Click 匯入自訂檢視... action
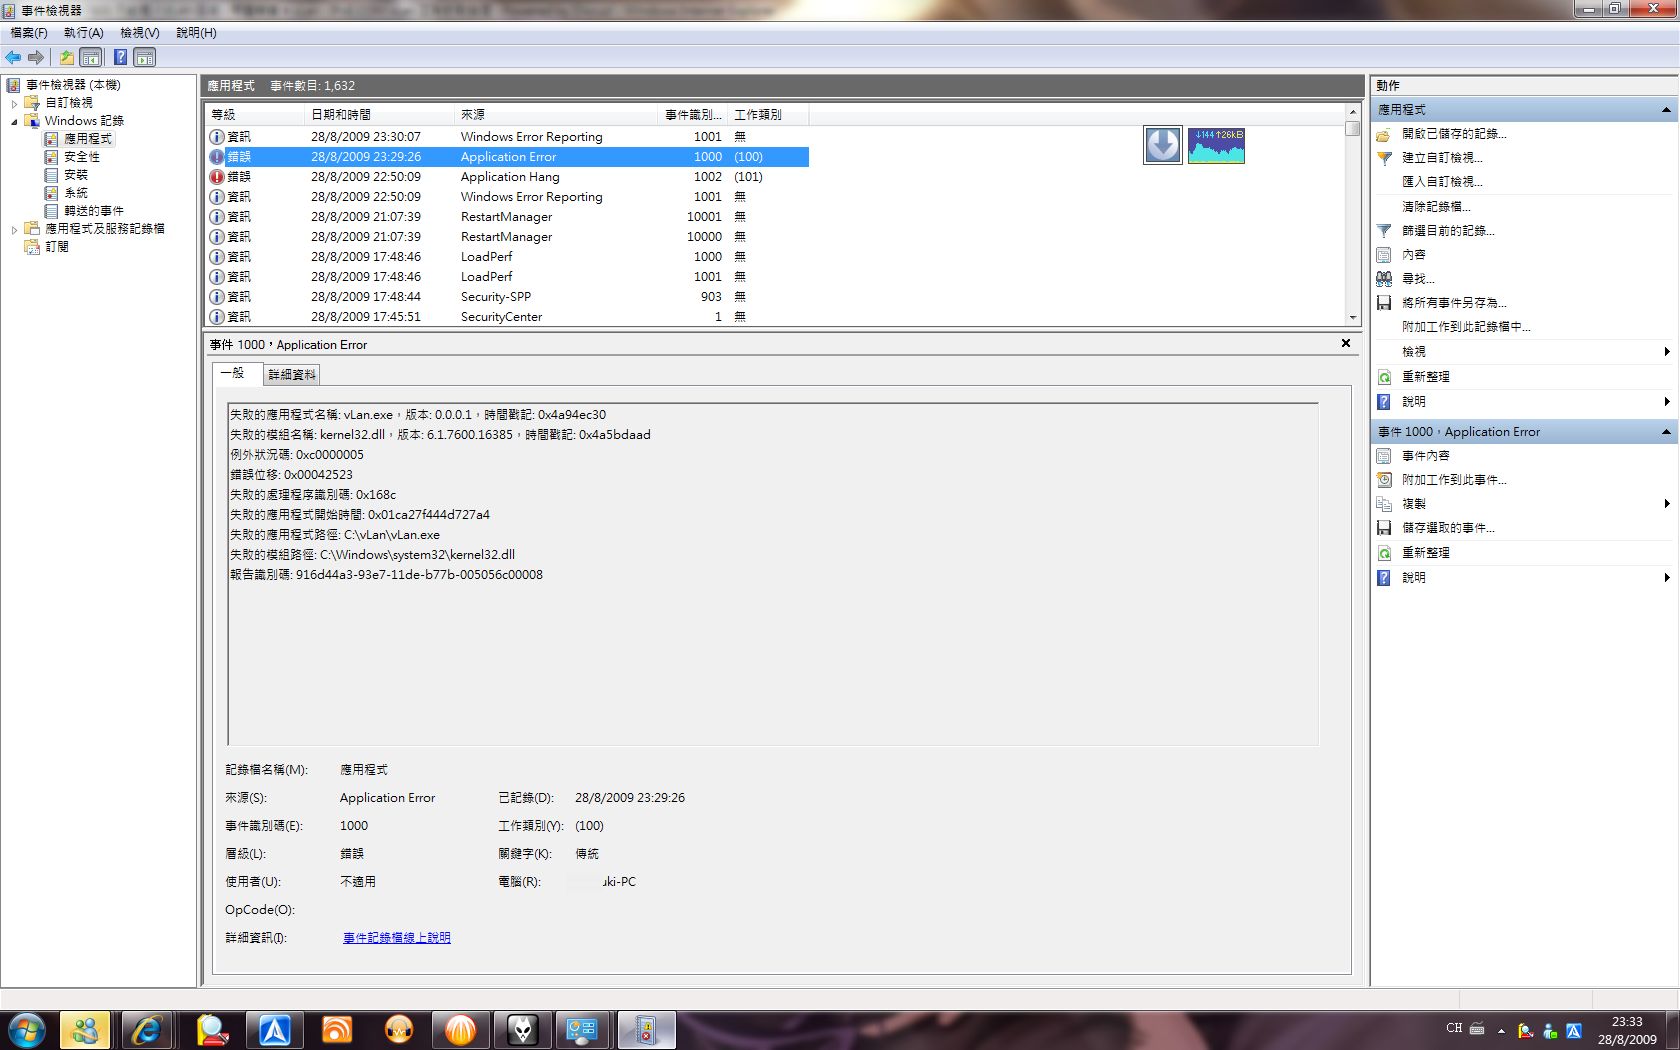The width and height of the screenshot is (1680, 1050). point(1442,182)
